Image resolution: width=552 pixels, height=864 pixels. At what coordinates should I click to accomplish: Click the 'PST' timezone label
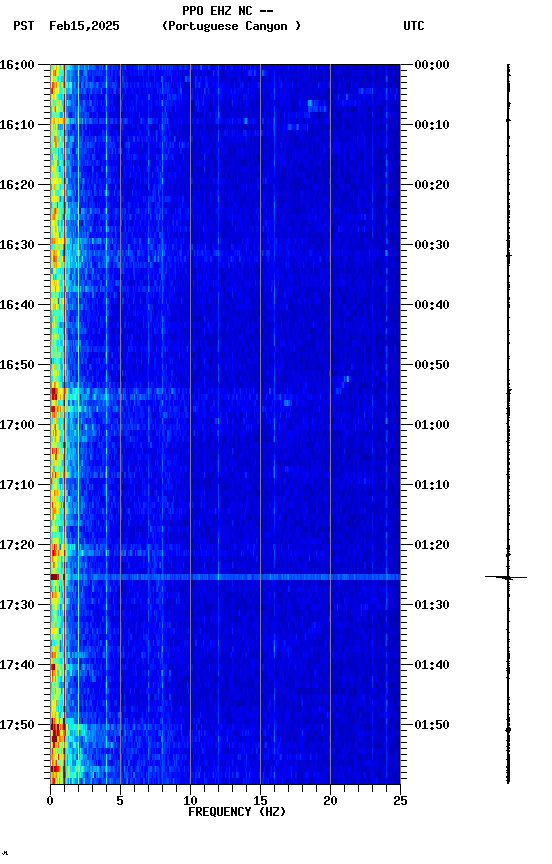24,26
